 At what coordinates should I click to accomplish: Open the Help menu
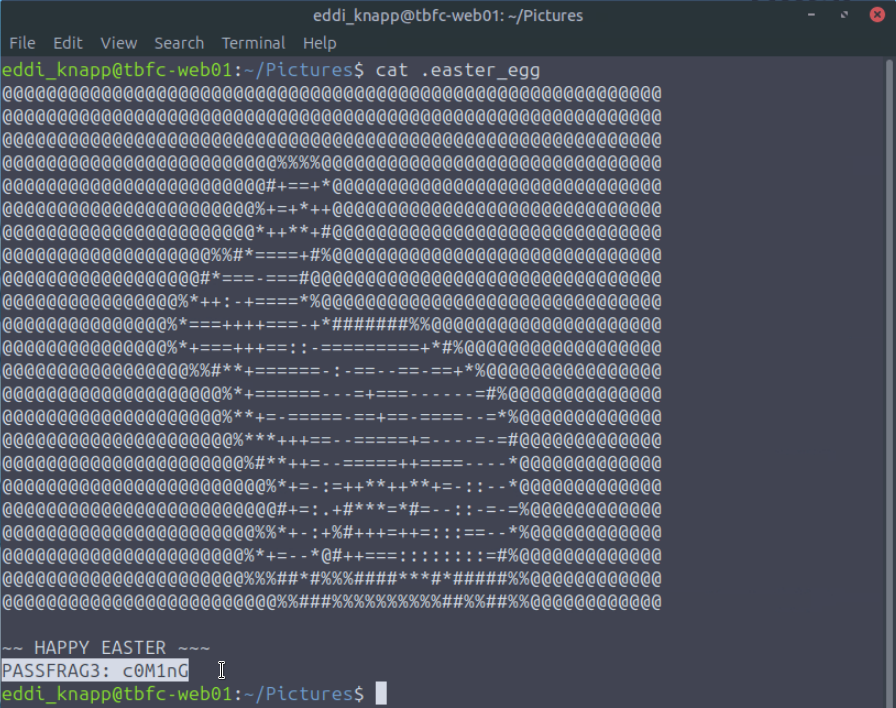point(320,43)
